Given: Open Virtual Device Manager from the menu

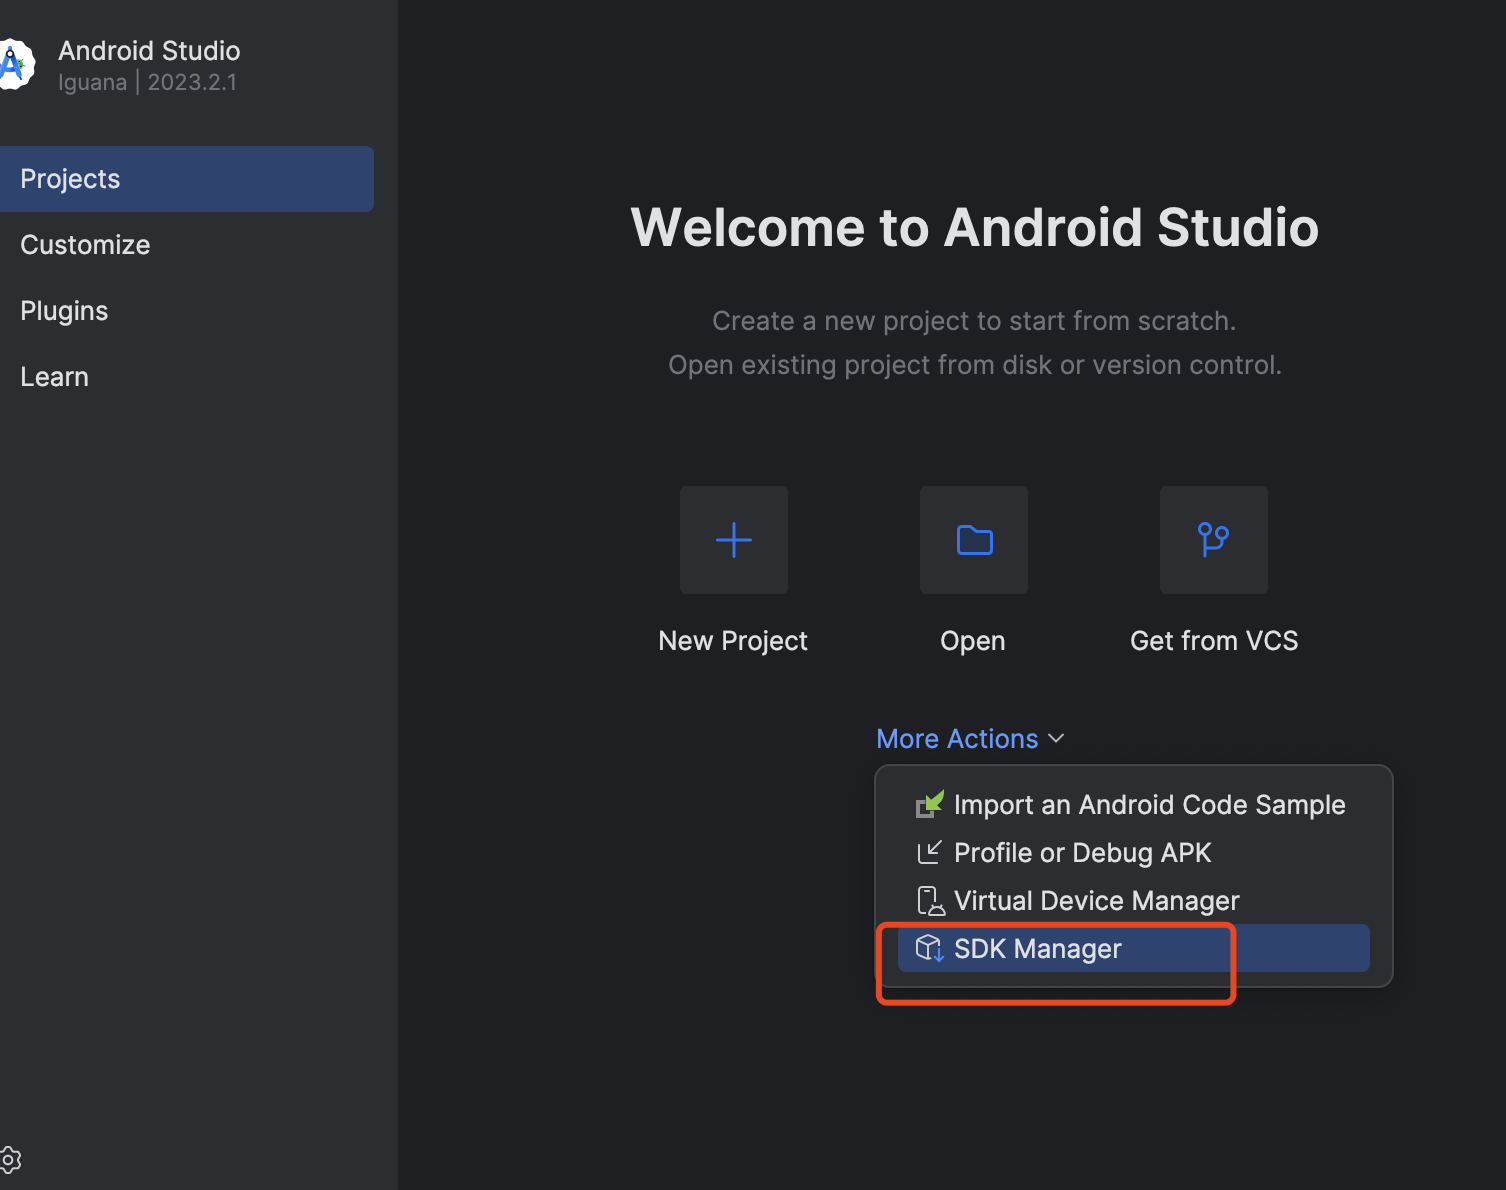Looking at the screenshot, I should 1134,900.
